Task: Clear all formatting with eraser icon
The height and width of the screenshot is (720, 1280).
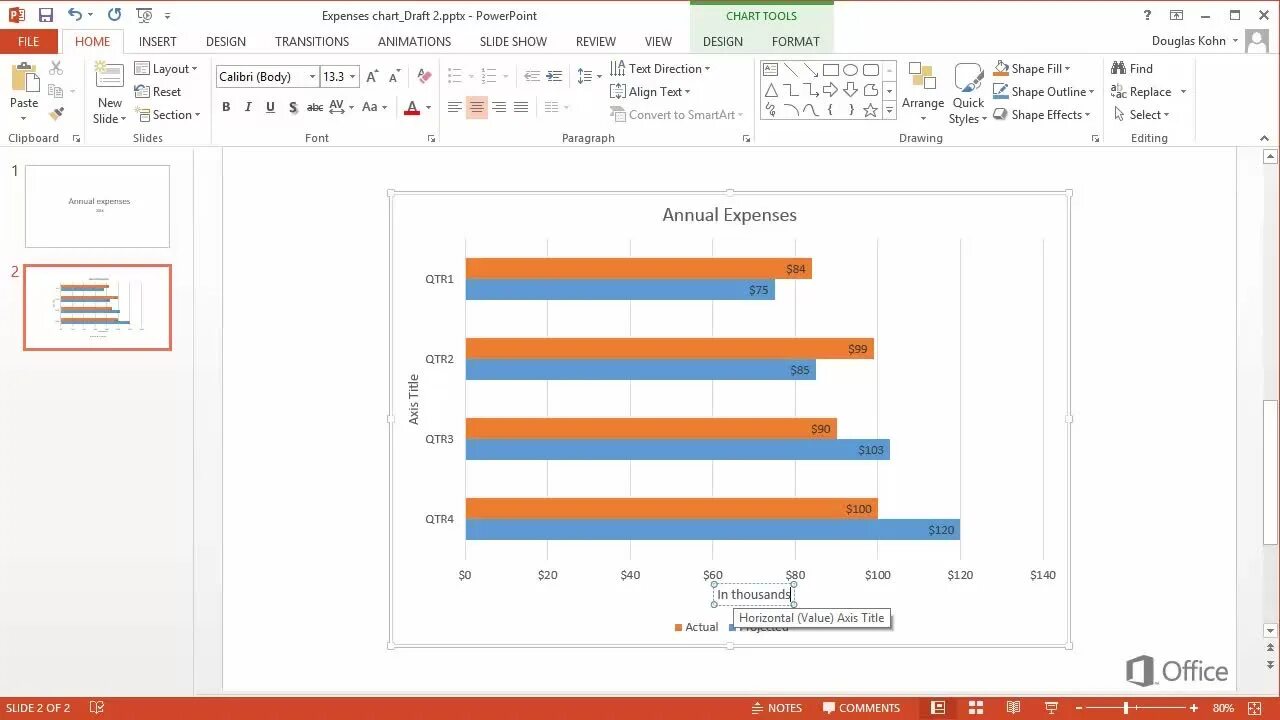Action: point(425,77)
